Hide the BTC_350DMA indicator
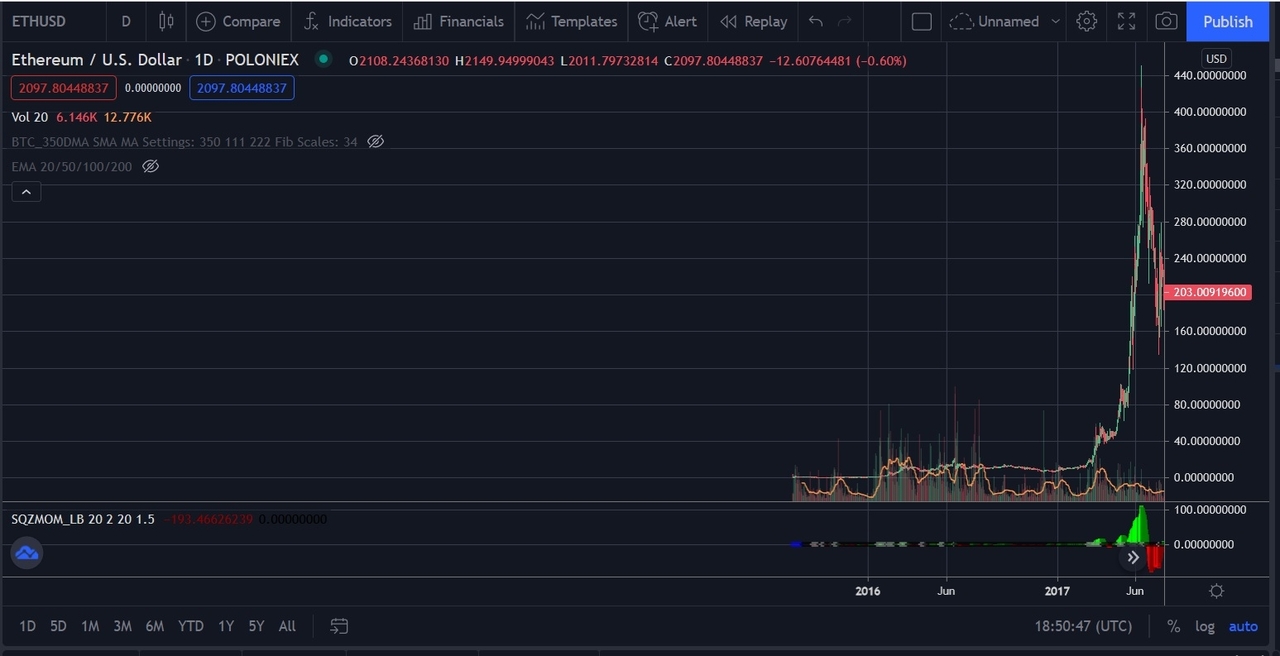Image resolution: width=1280 pixels, height=656 pixels. pos(375,141)
